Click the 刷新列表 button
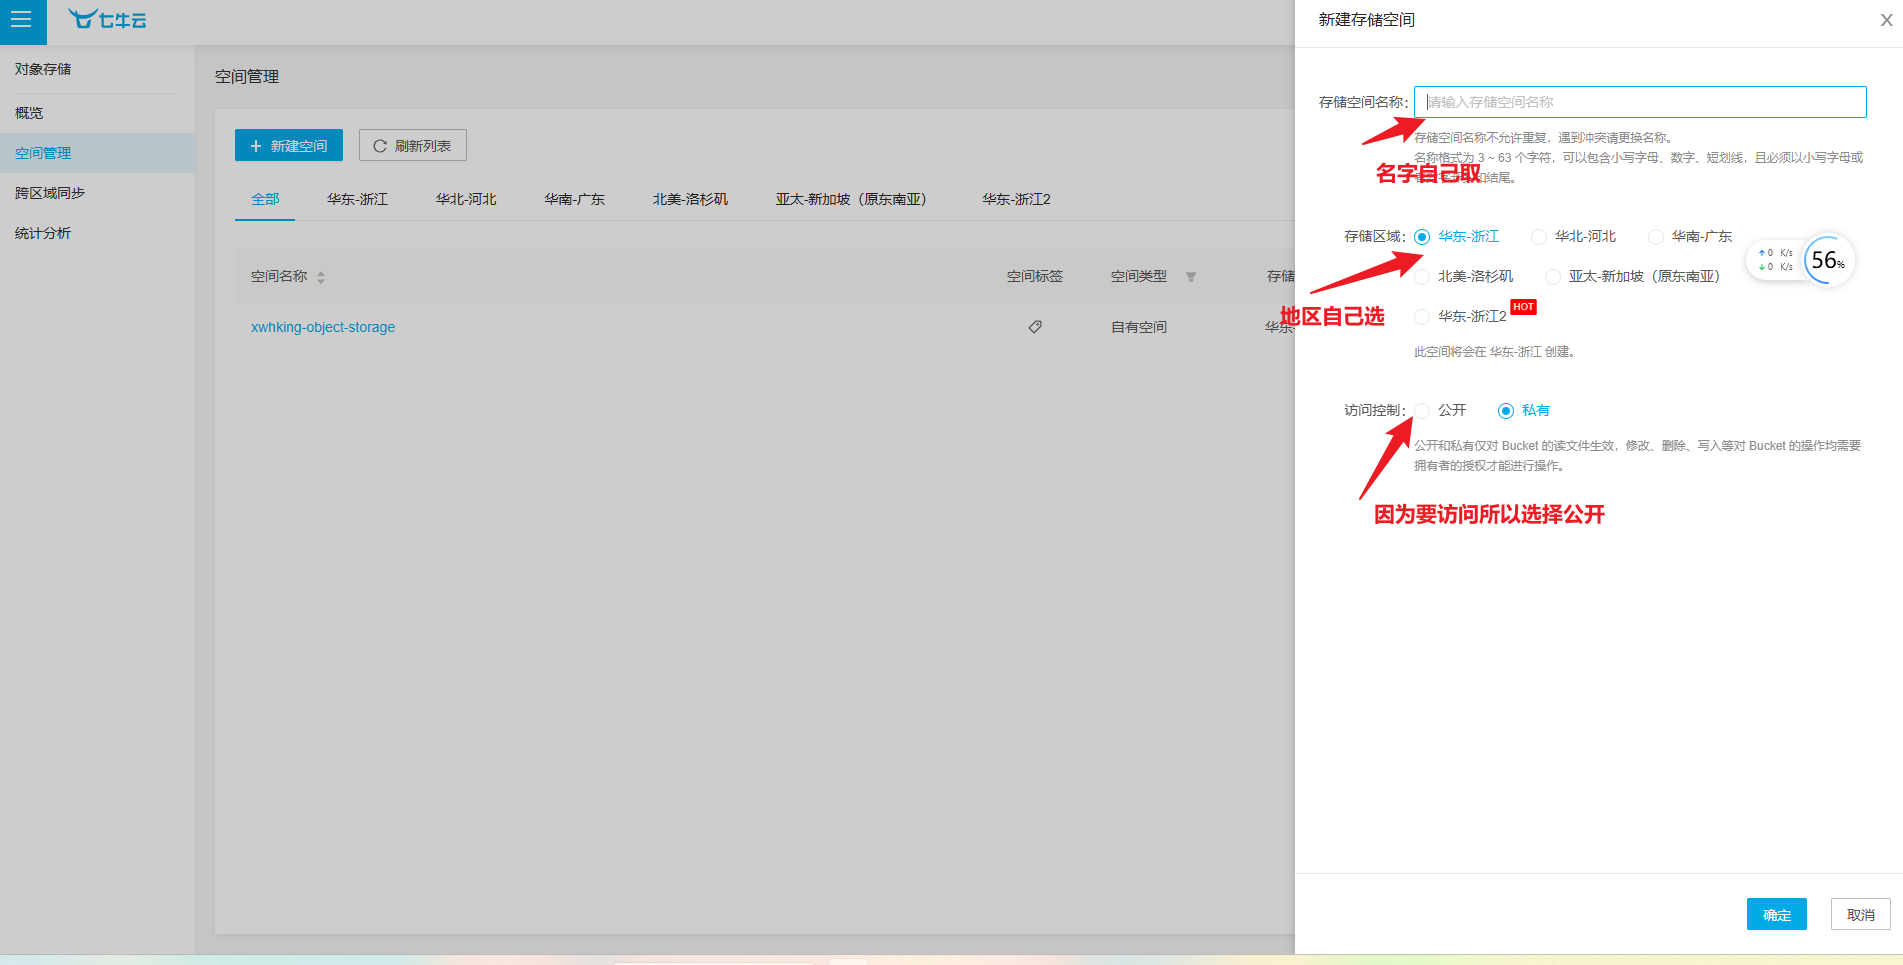 click(413, 145)
